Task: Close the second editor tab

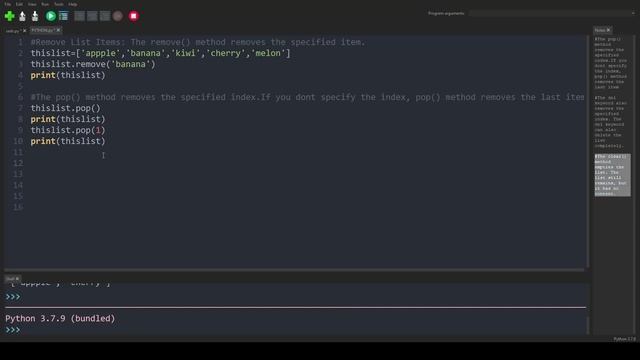Action: (58, 30)
